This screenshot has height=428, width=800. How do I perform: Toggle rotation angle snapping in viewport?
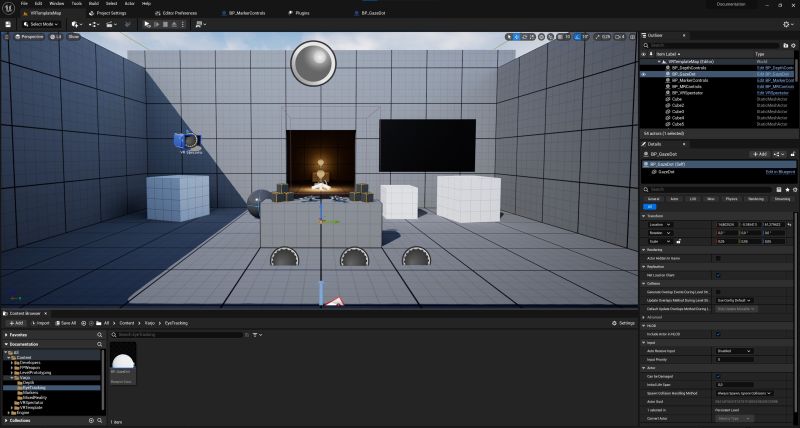pos(577,37)
